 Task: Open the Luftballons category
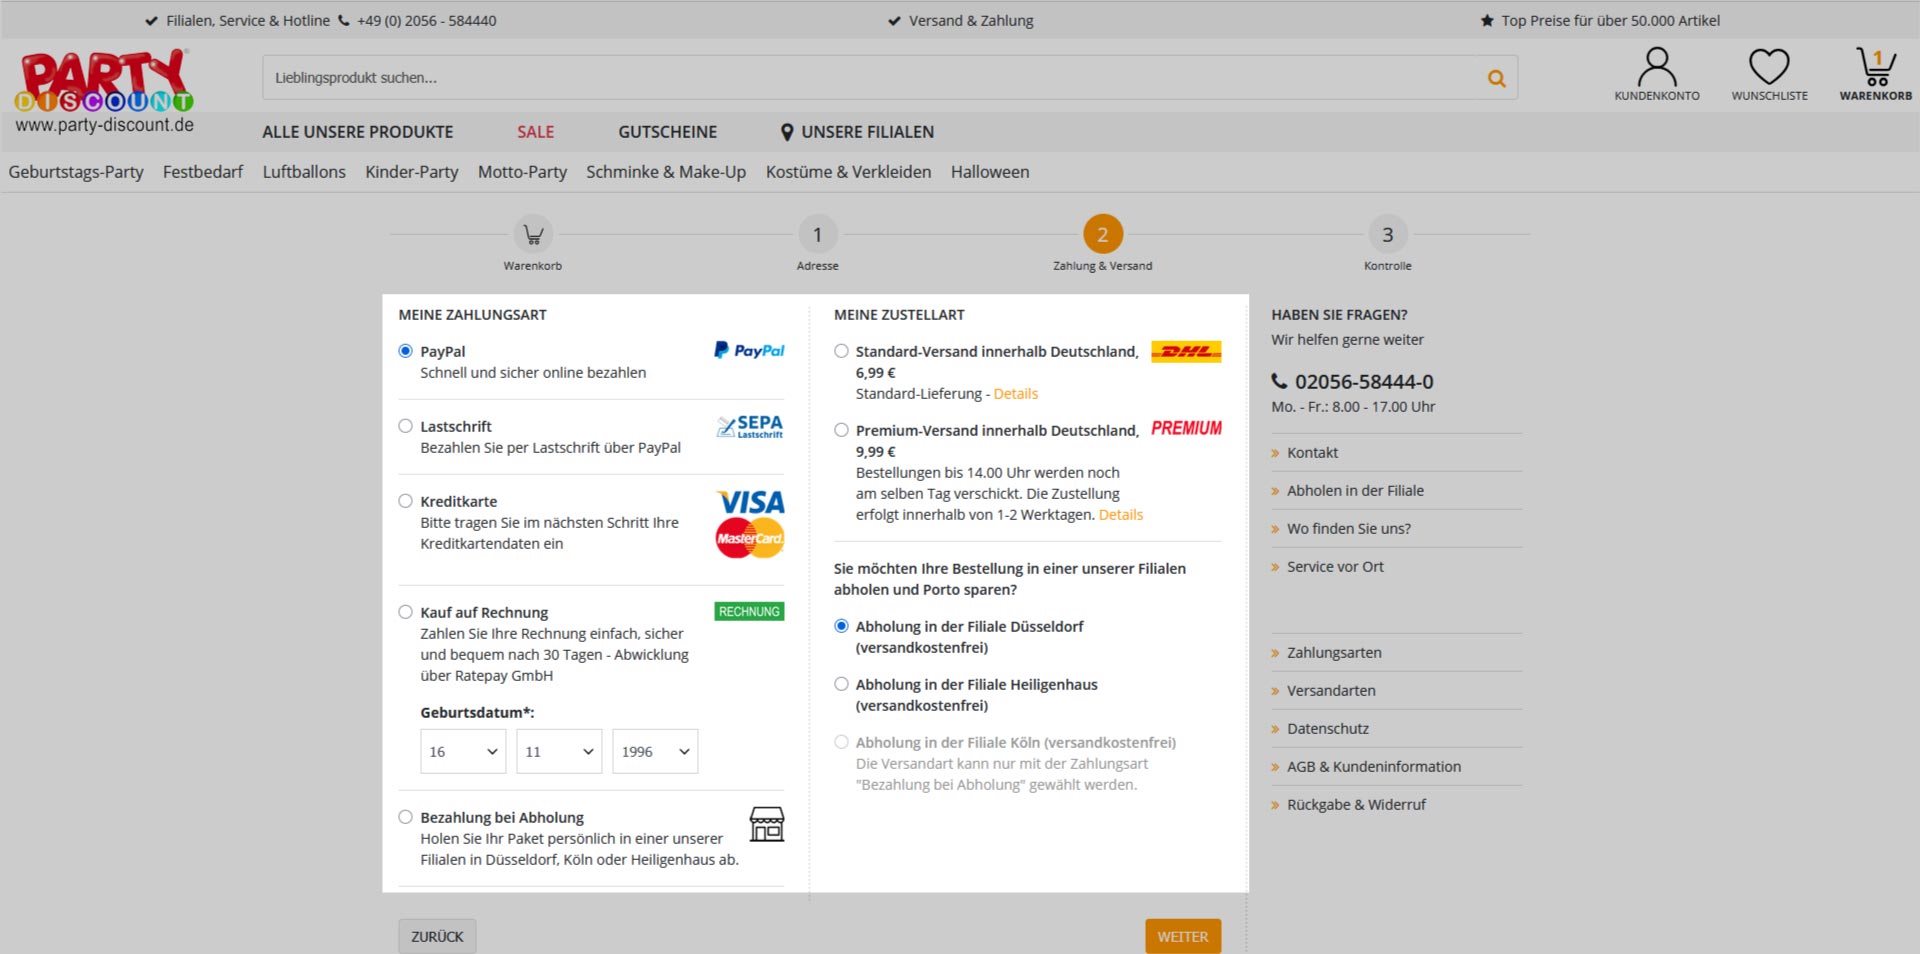tap(304, 172)
